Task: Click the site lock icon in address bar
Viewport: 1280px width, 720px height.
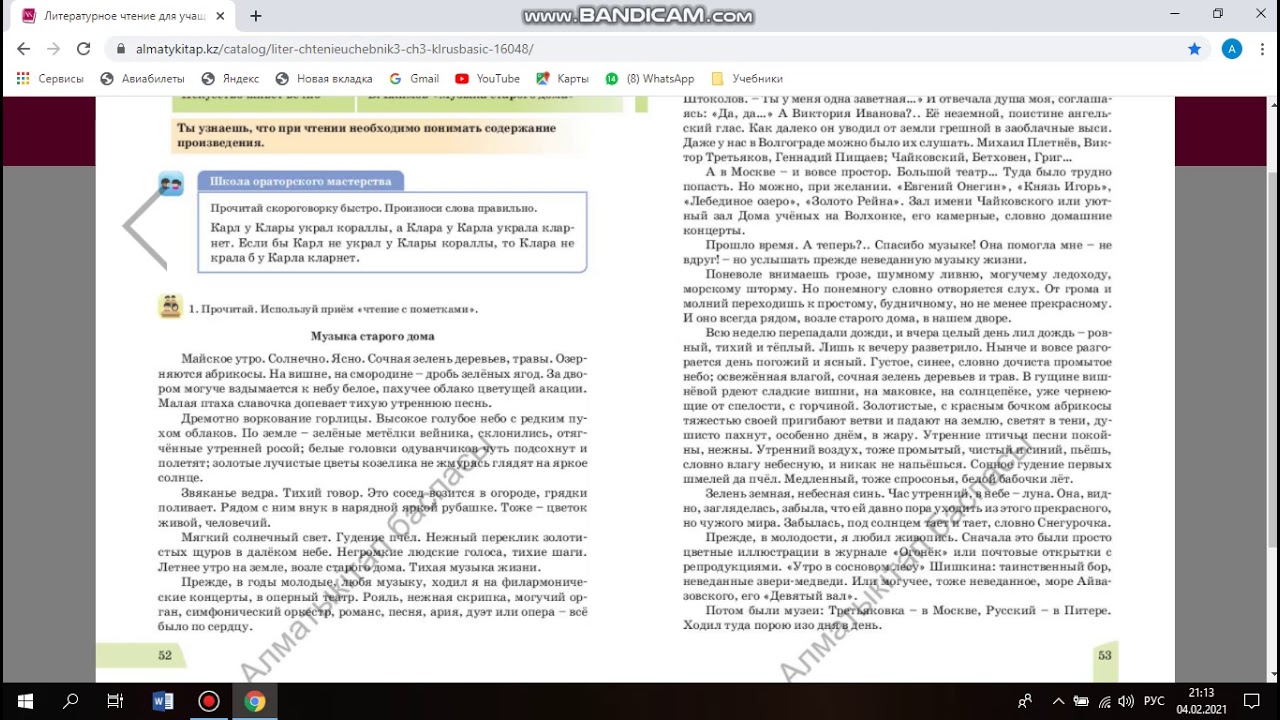Action: pyautogui.click(x=121, y=49)
